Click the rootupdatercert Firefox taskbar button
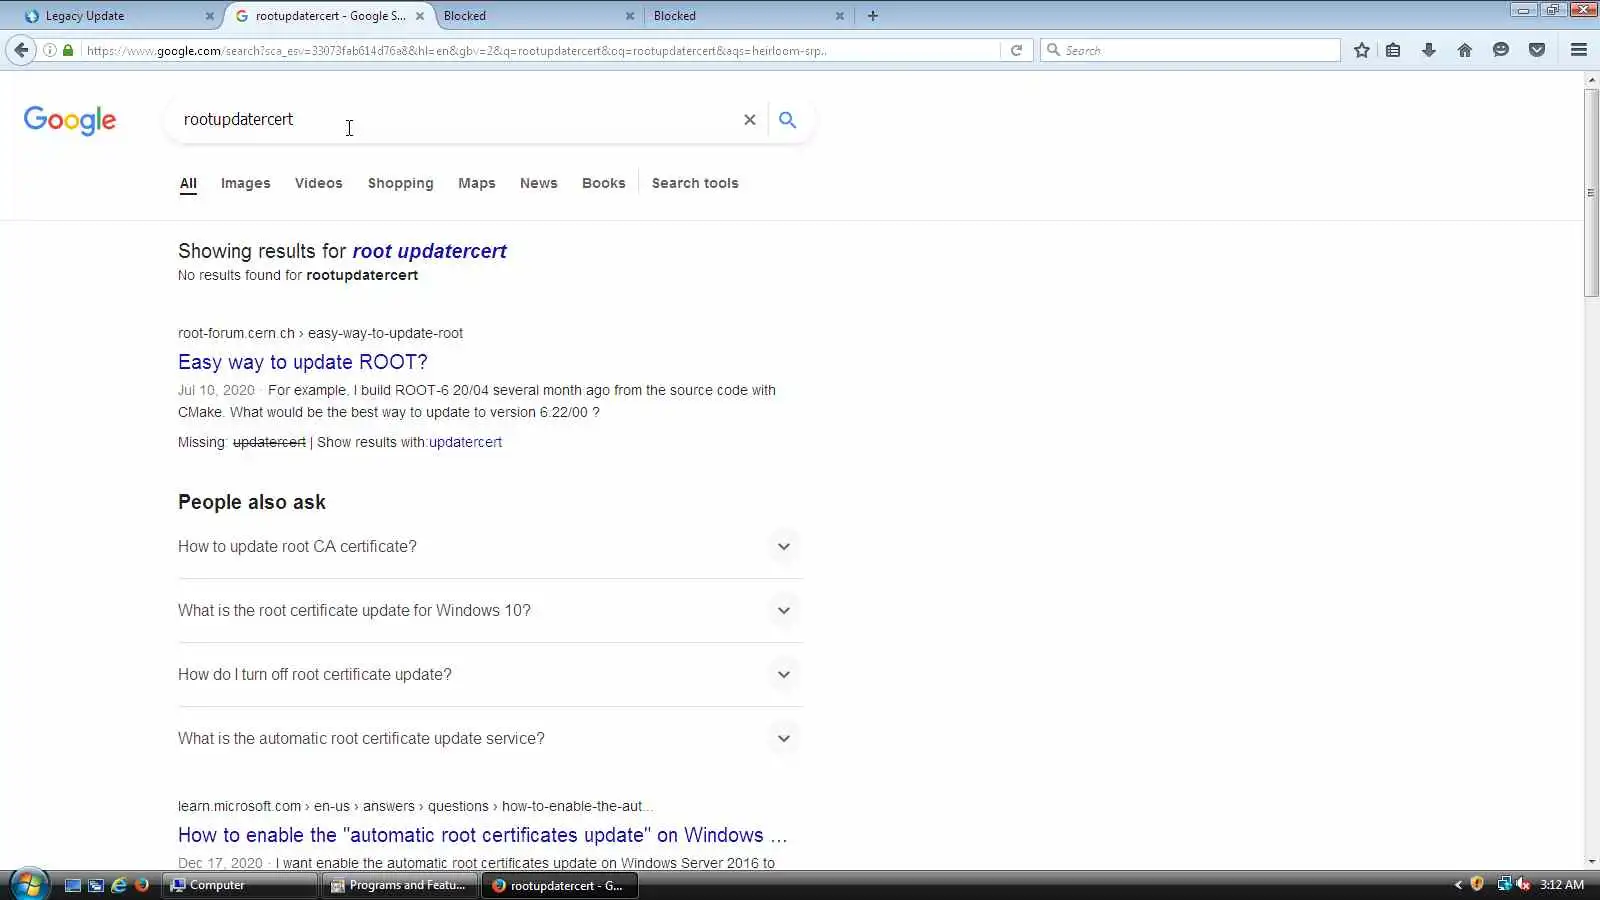 pyautogui.click(x=560, y=885)
